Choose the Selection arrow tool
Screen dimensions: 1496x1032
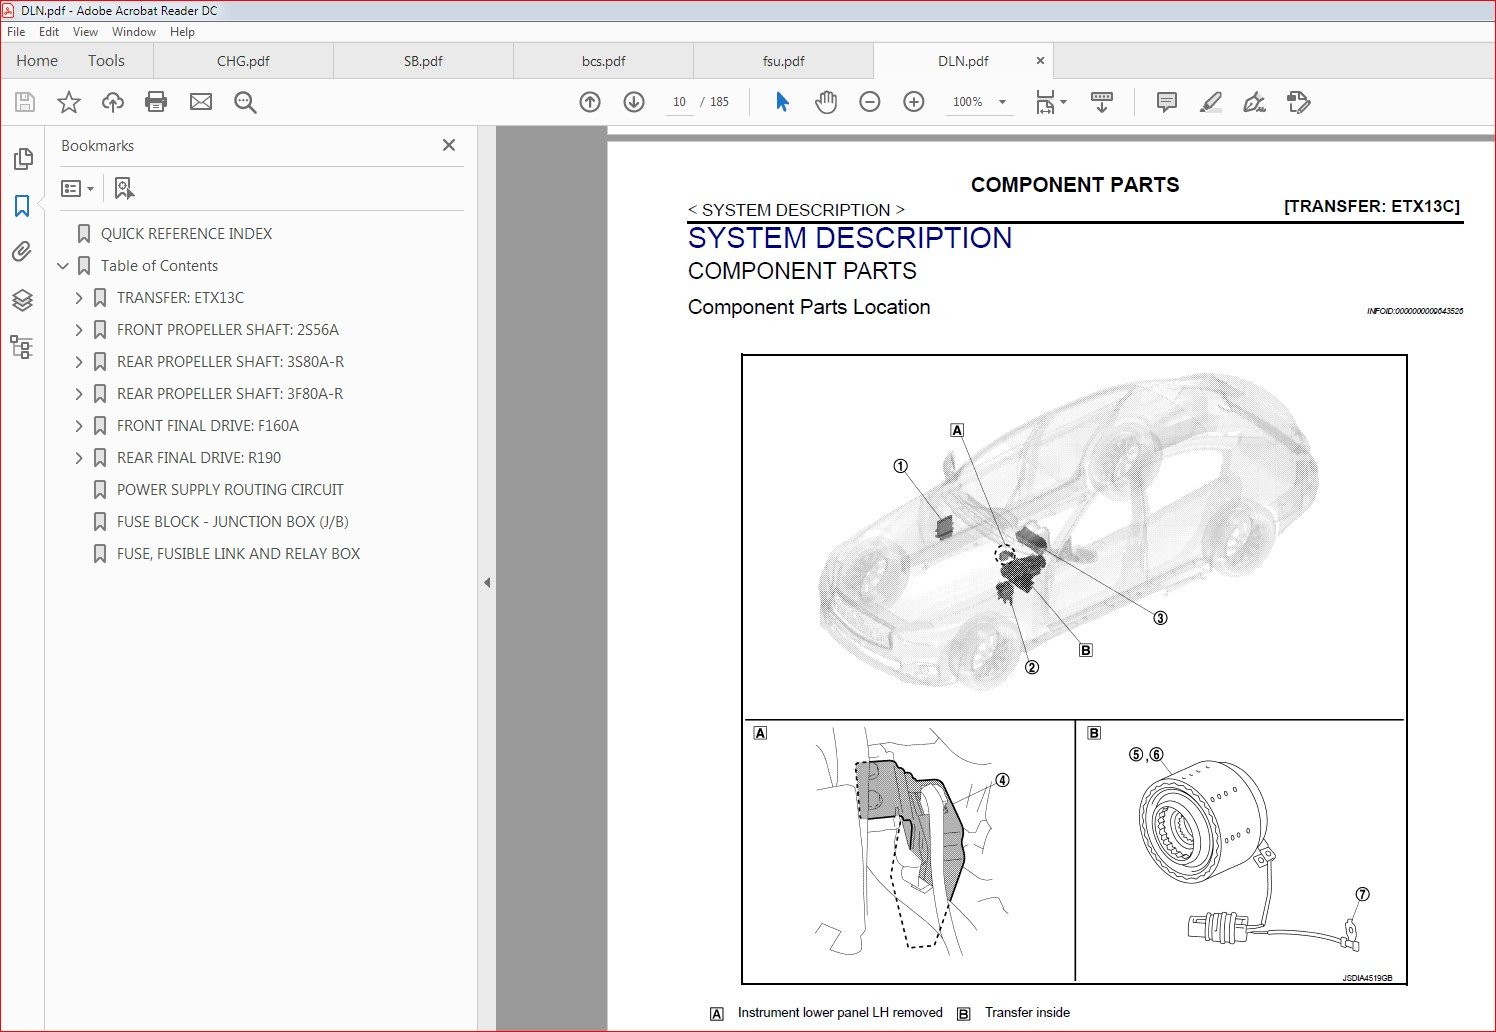tap(782, 102)
